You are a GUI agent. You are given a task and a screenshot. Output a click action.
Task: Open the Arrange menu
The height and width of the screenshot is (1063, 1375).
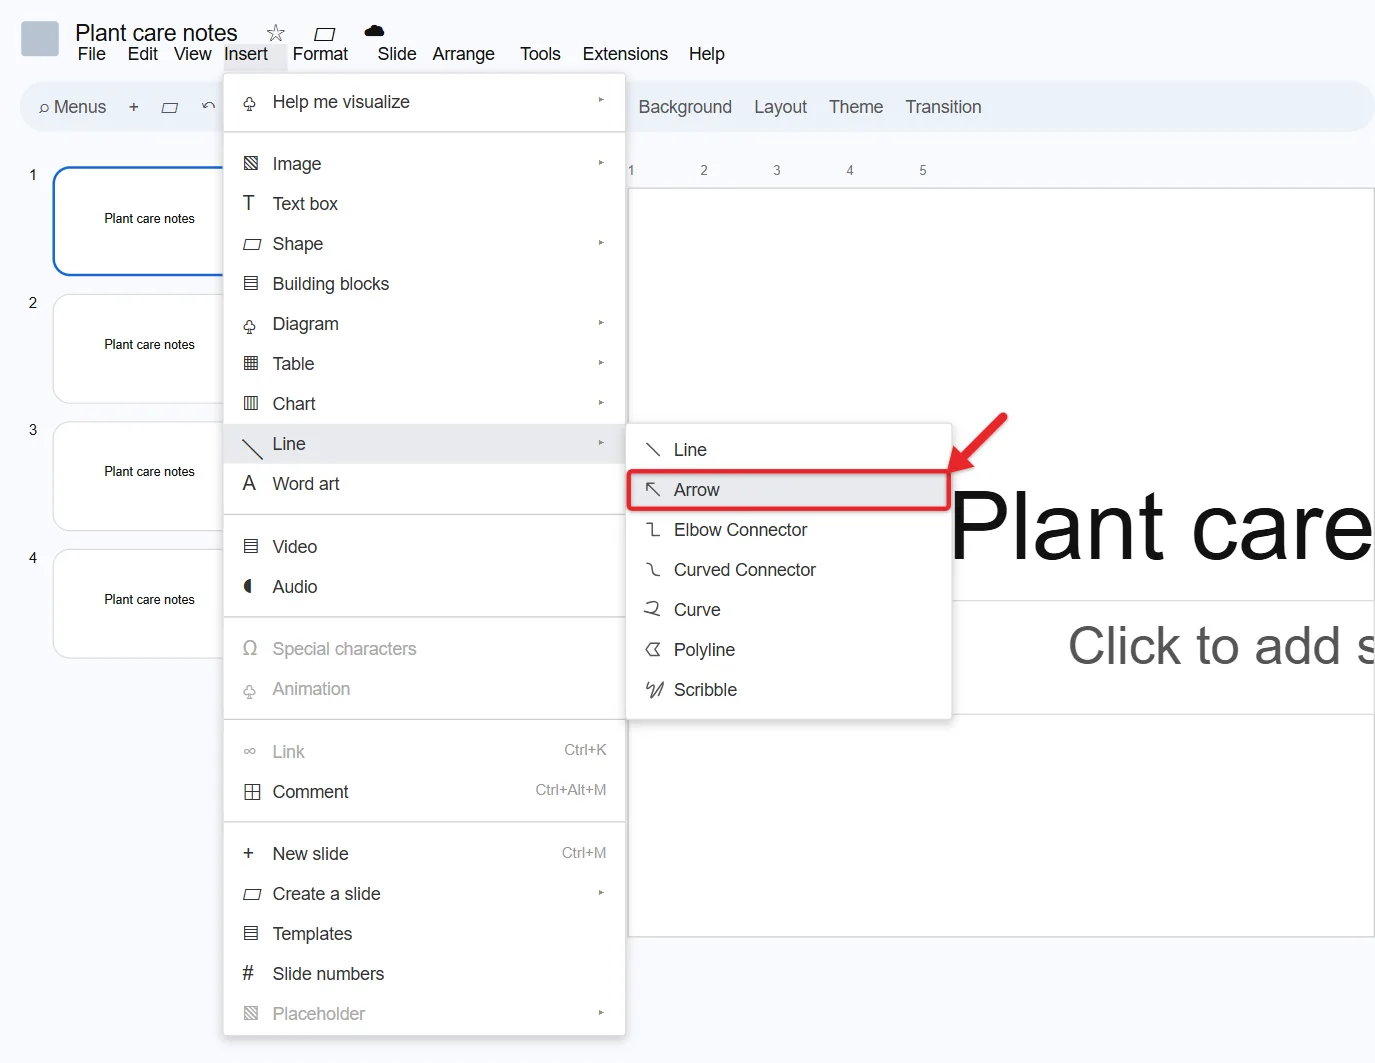click(463, 54)
